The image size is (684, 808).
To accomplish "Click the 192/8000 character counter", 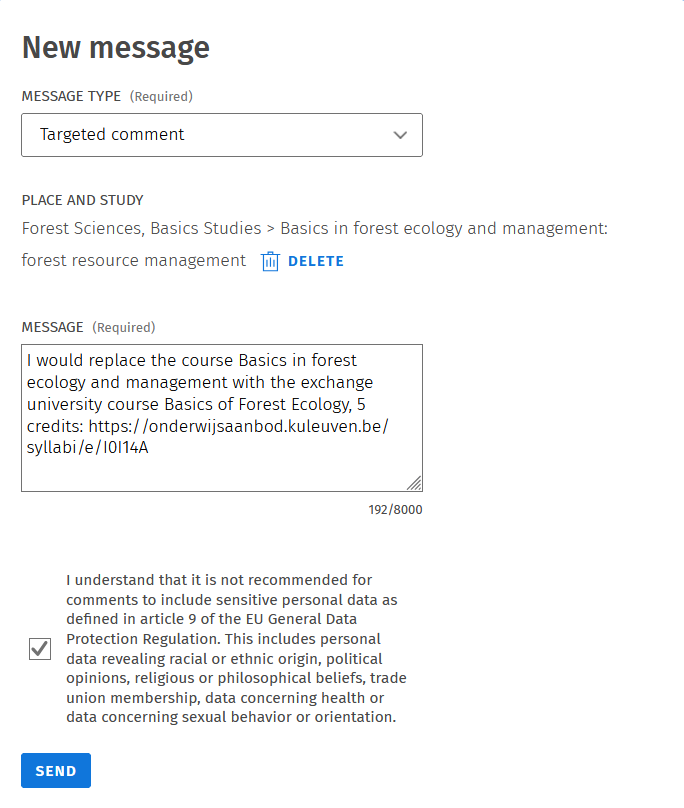I will tap(395, 510).
